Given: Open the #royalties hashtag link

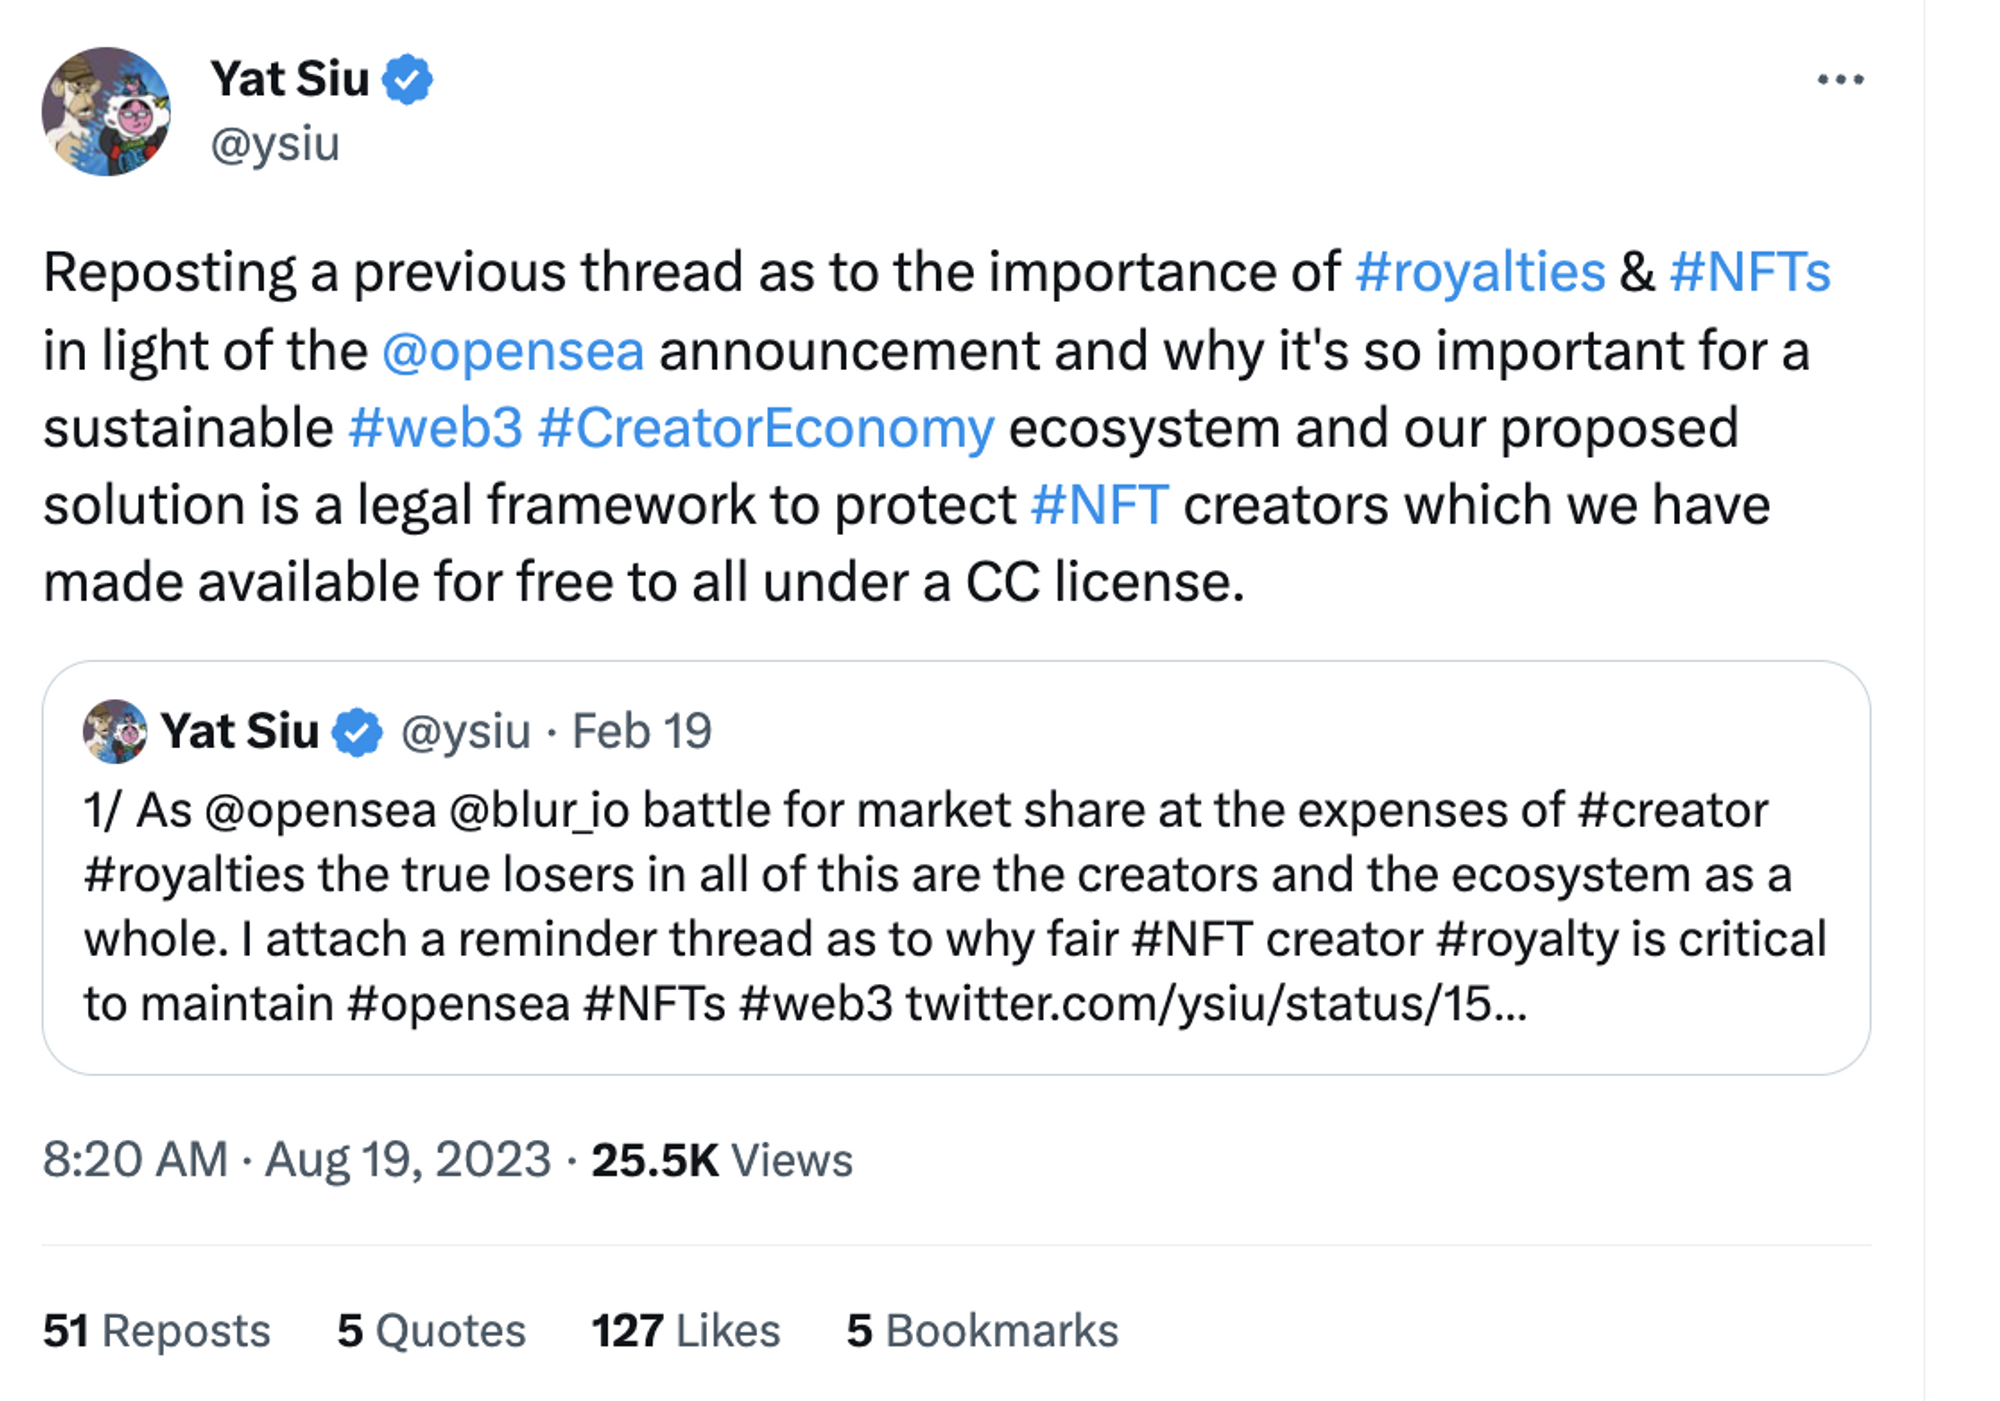Looking at the screenshot, I should tap(1480, 272).
